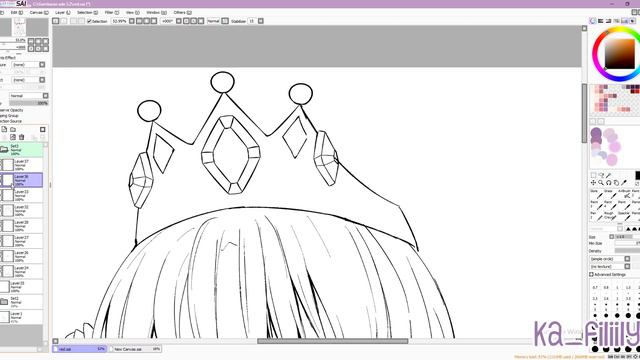
Task: Show the color wheel panel
Action: point(593,21)
